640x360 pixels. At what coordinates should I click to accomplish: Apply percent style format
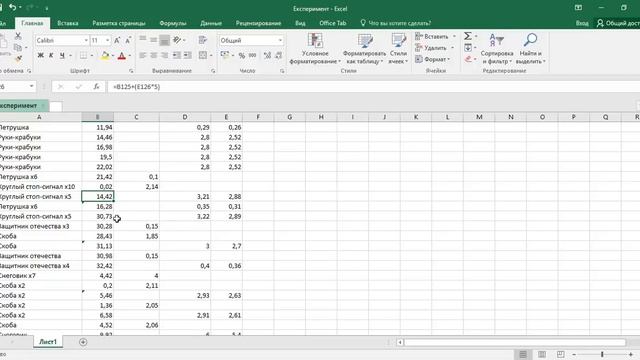[242, 56]
